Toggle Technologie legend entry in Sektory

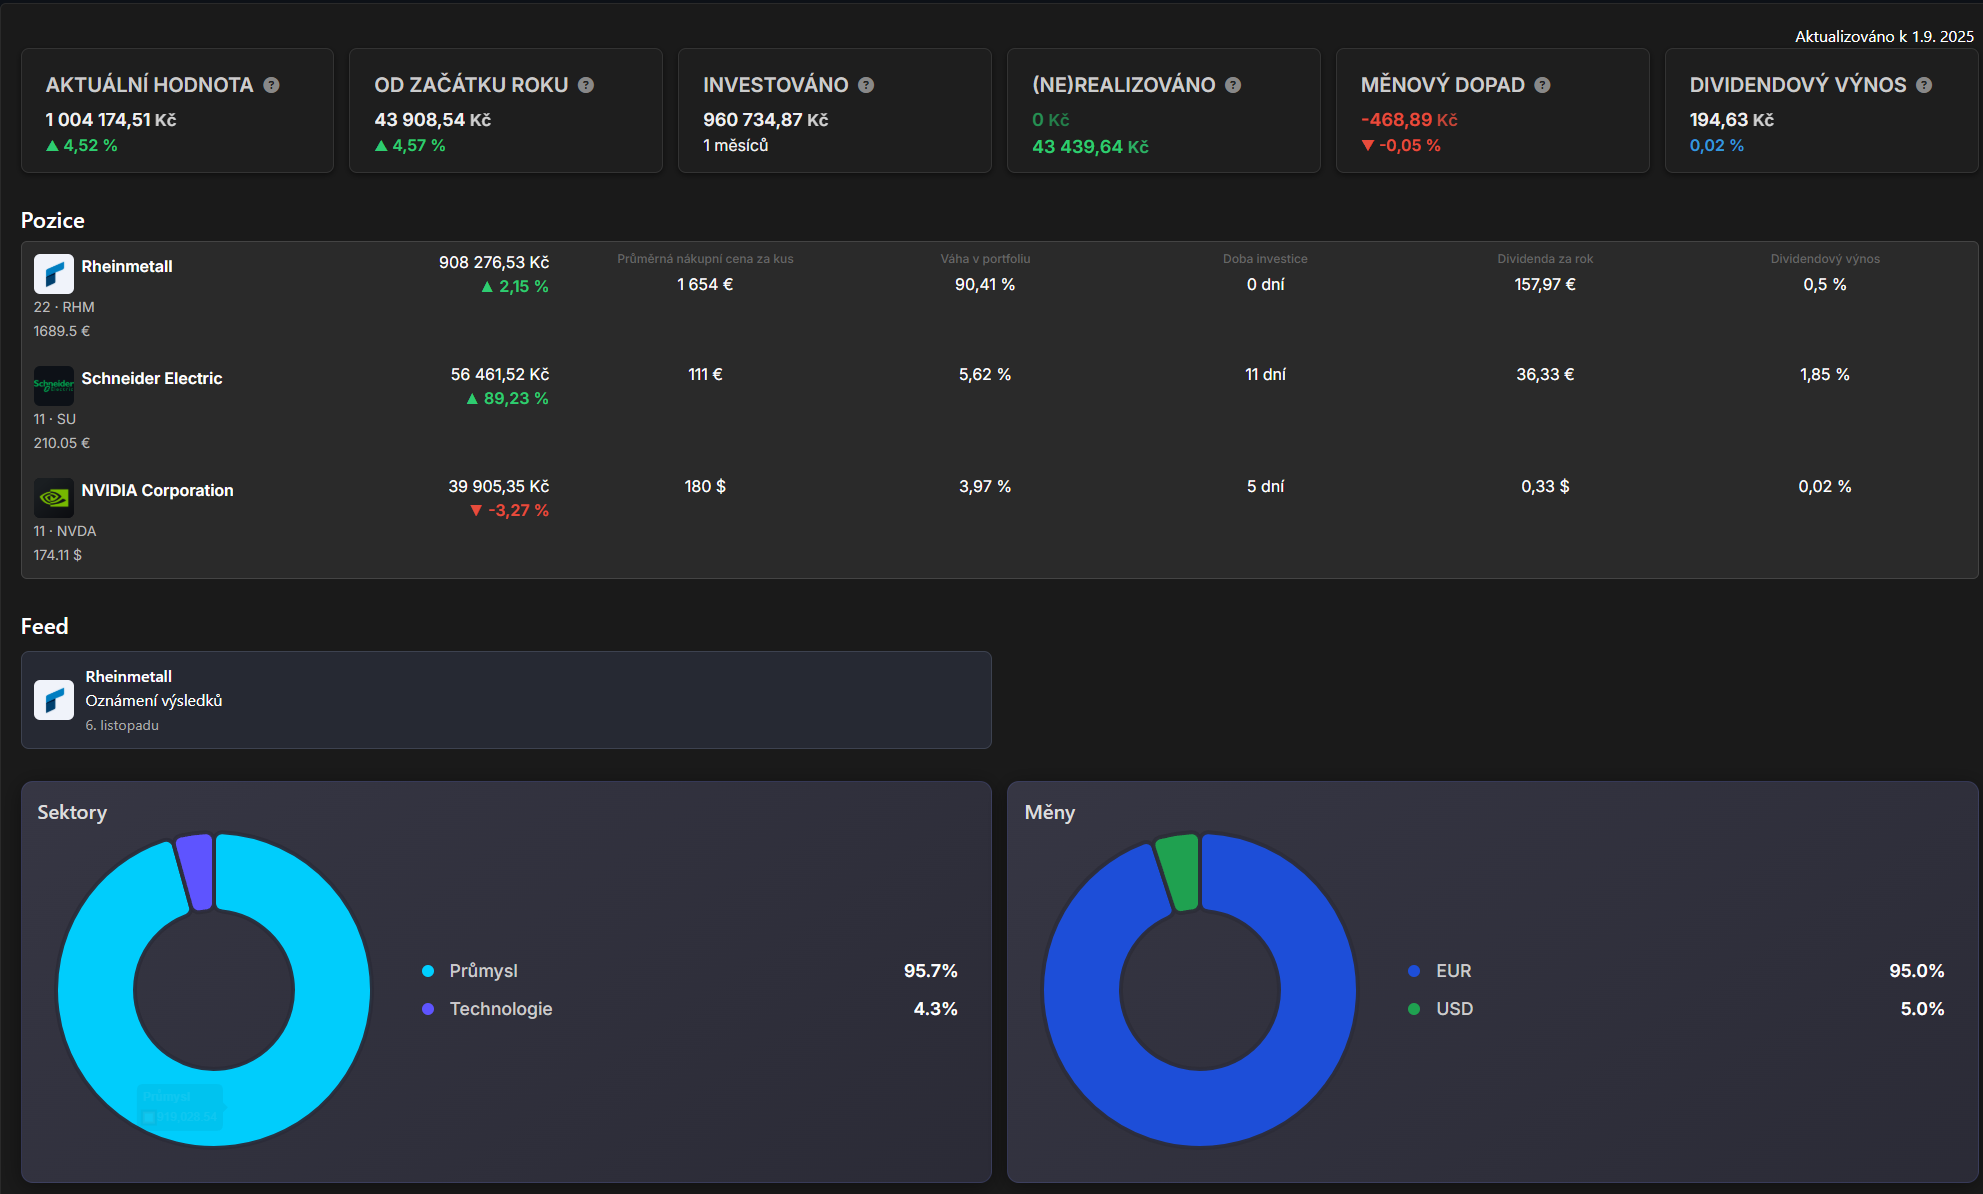coord(500,1009)
